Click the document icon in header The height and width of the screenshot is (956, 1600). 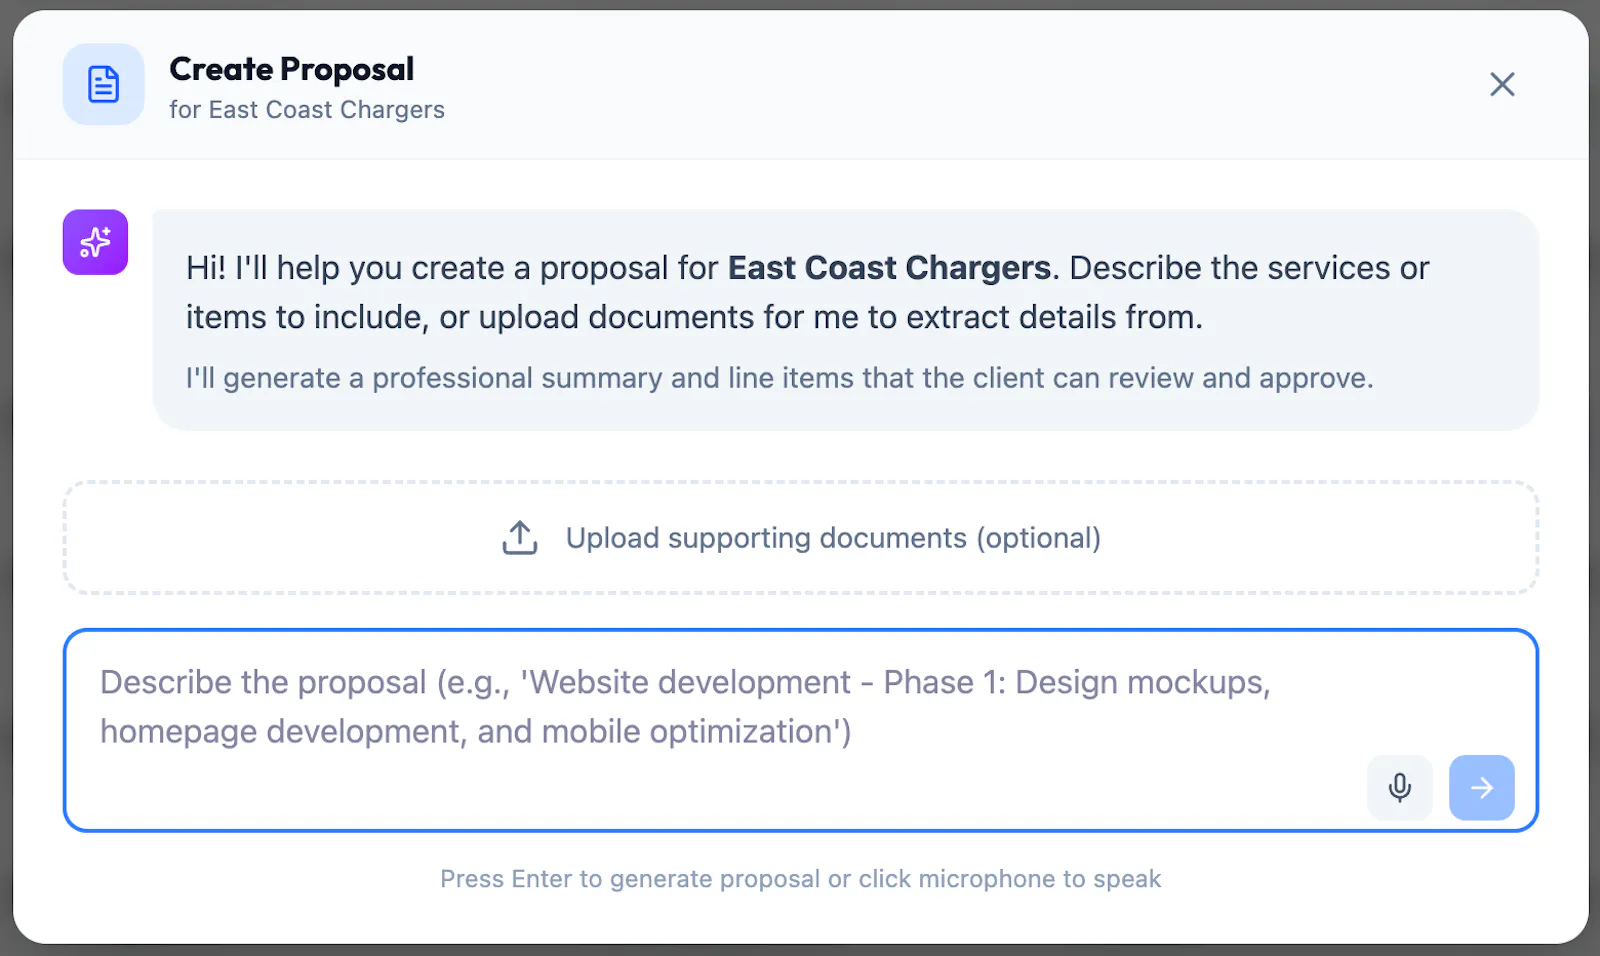[104, 84]
